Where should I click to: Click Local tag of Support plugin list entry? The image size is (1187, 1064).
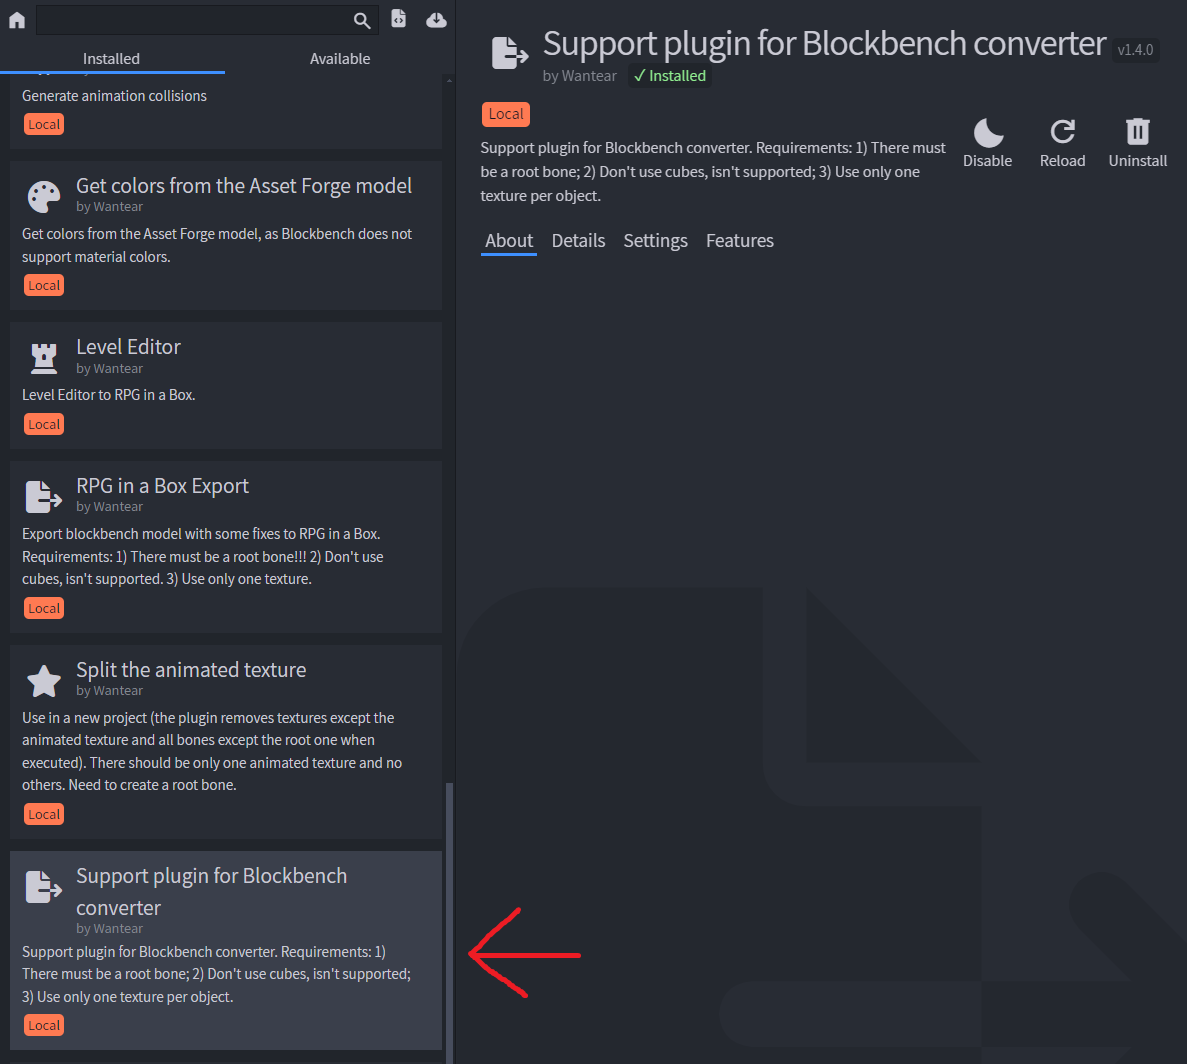44,1025
